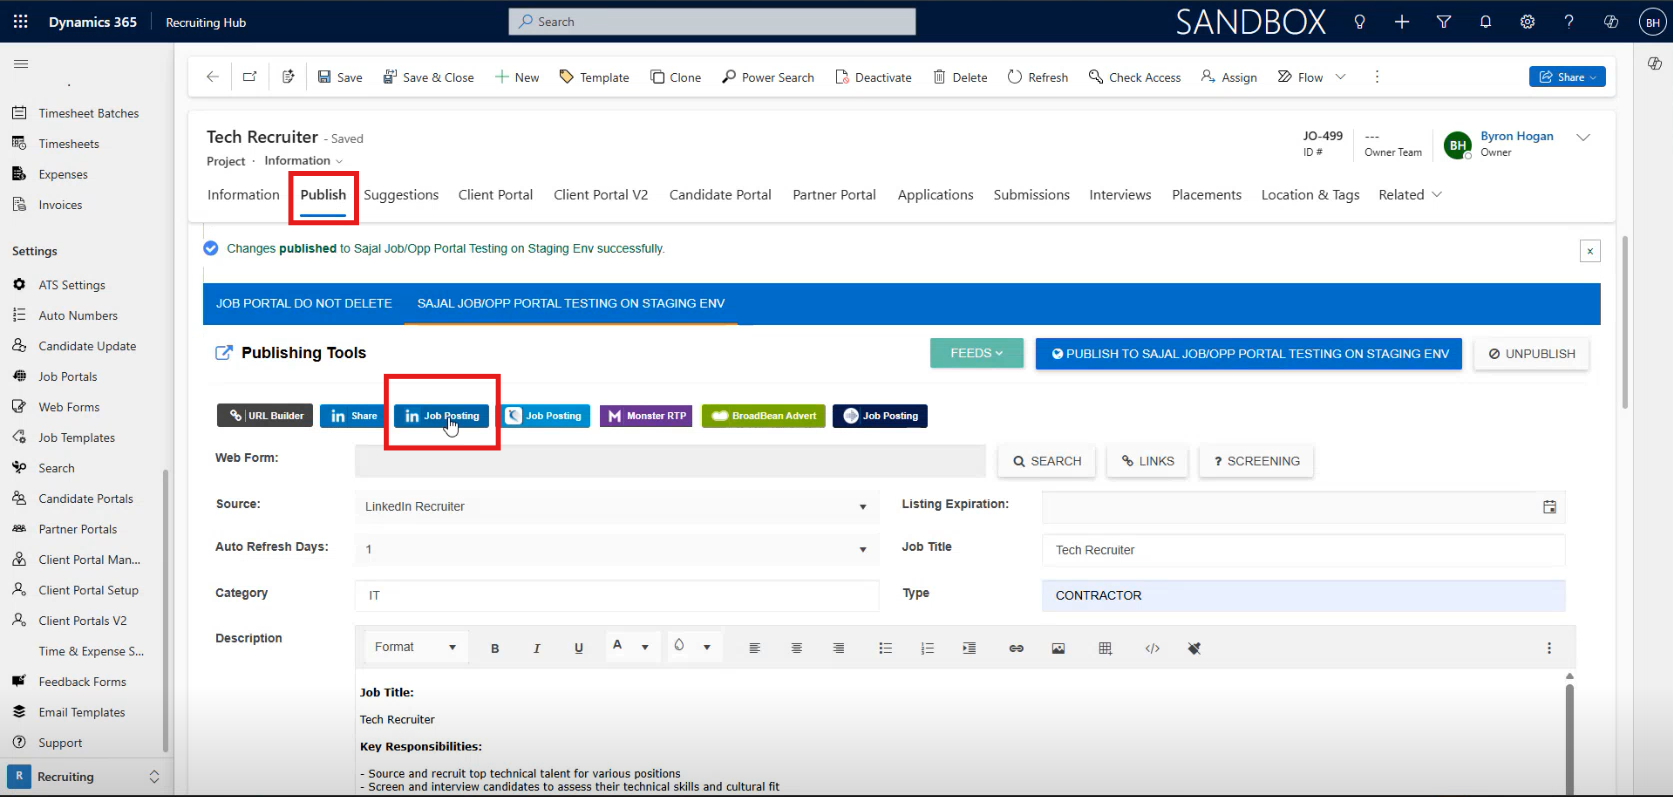Image resolution: width=1673 pixels, height=797 pixels.
Task: Open record in new window icon
Action: 250,77
